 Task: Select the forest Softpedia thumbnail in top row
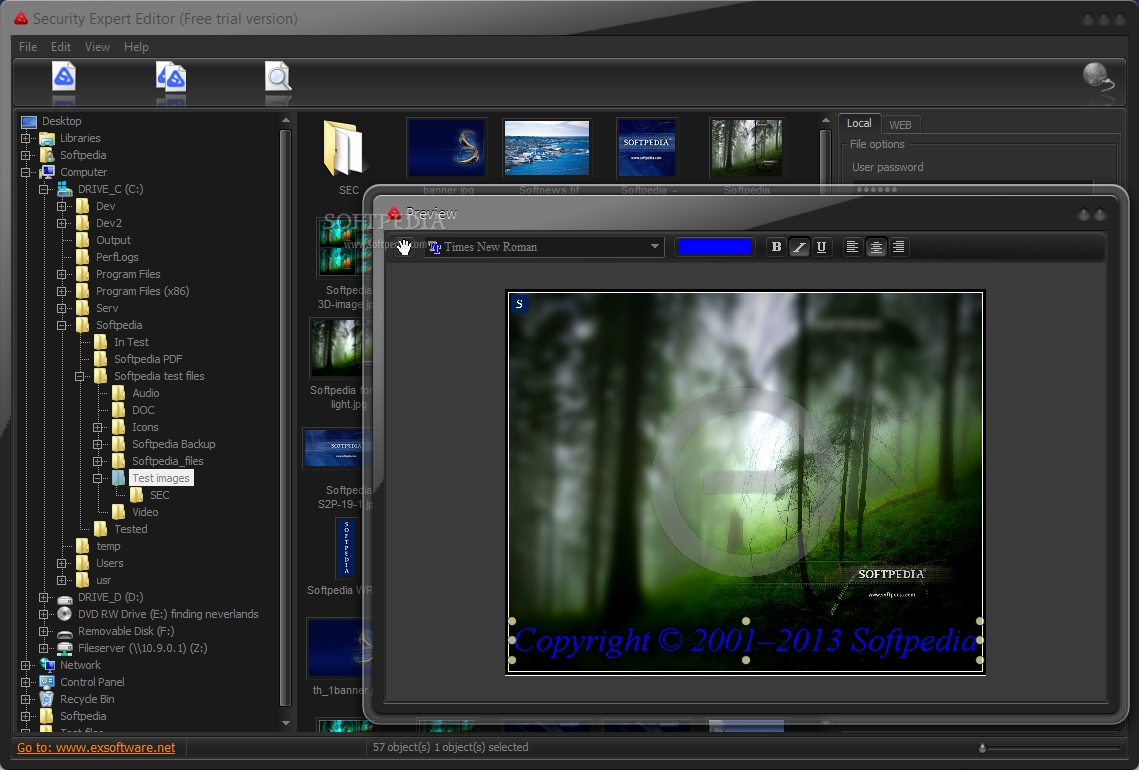click(747, 148)
